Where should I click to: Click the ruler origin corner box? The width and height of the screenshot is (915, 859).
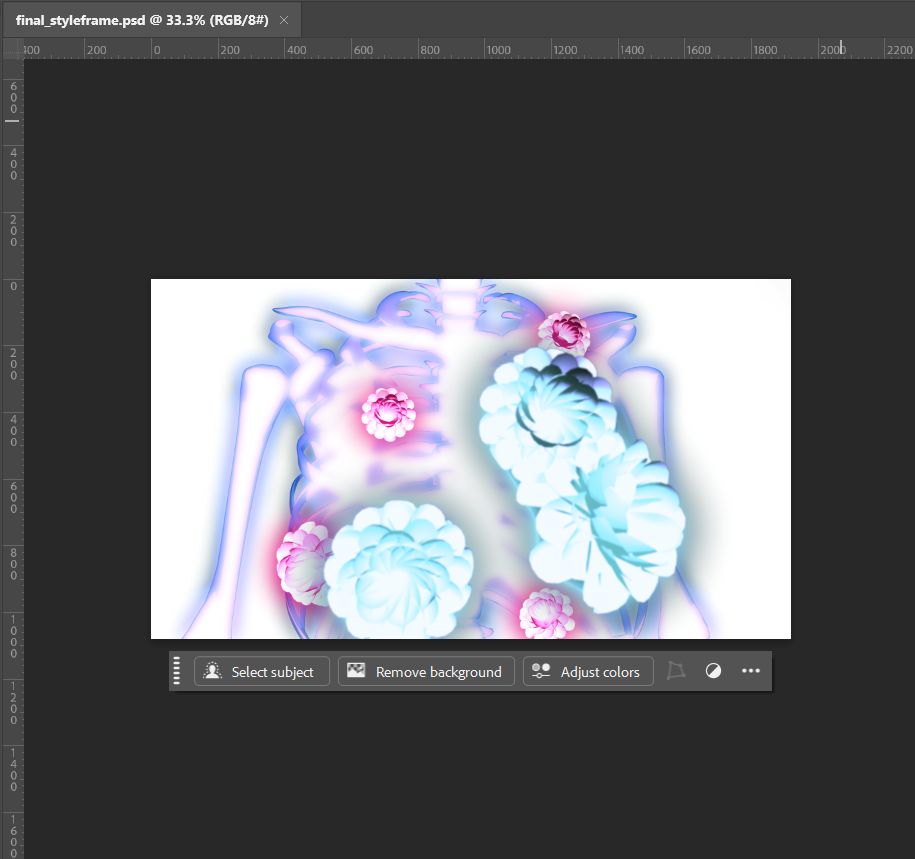(x=11, y=49)
